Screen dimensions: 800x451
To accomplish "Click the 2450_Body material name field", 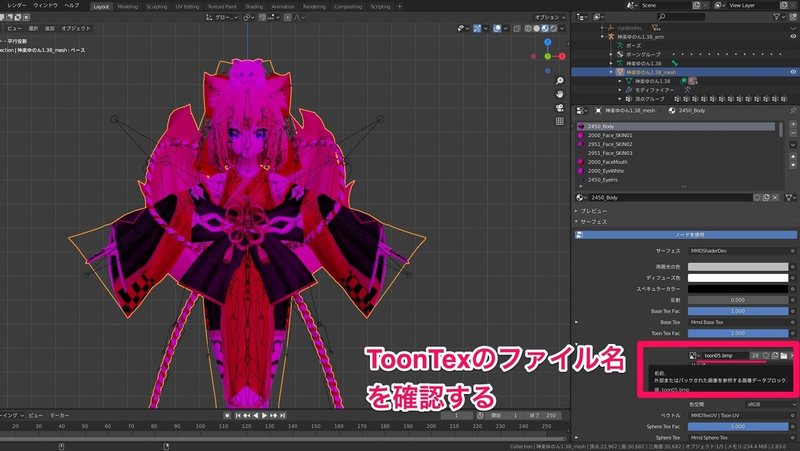I will (670, 197).
